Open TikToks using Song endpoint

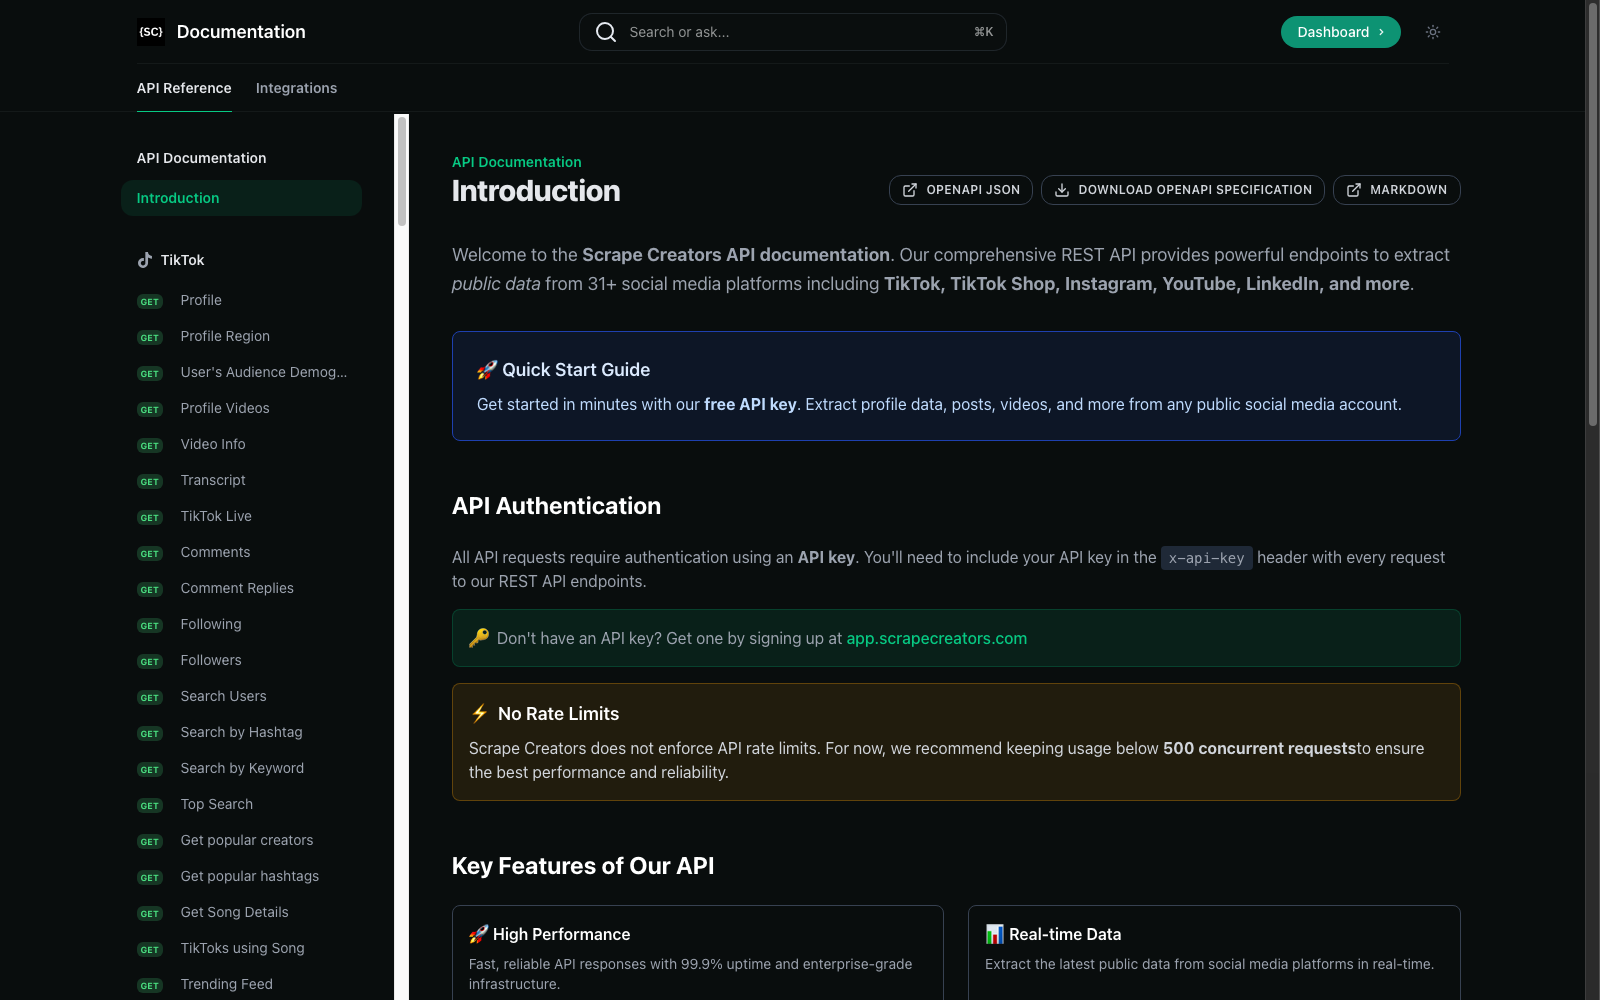(242, 948)
